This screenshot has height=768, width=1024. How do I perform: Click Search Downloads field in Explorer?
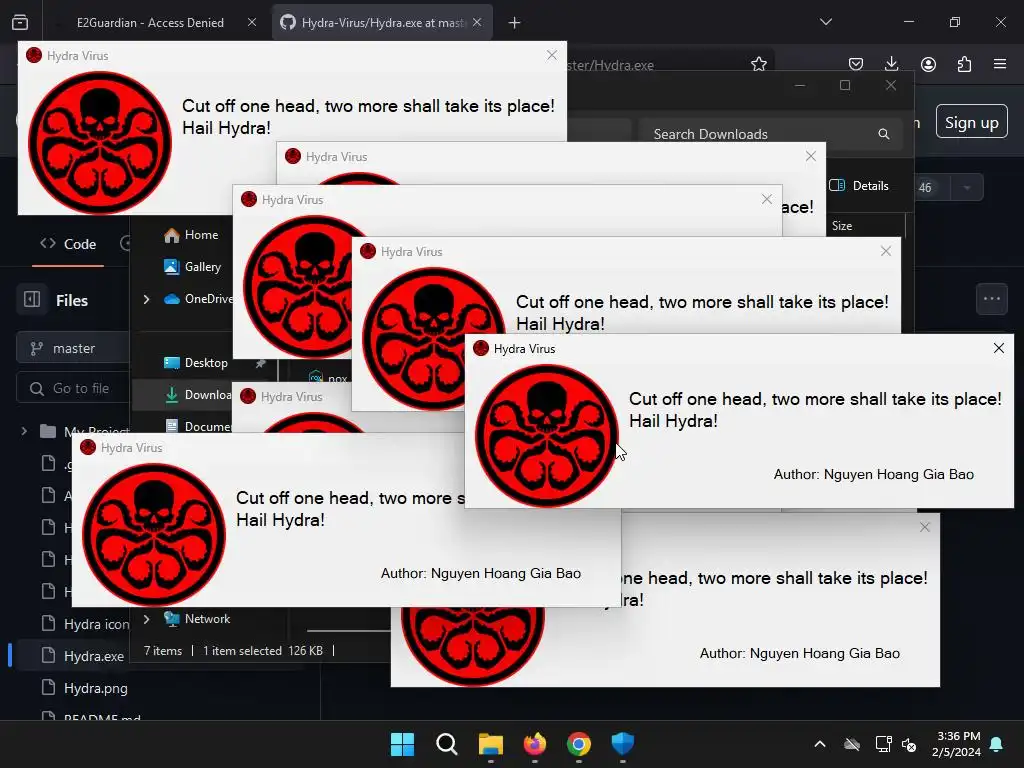pyautogui.click(x=771, y=134)
